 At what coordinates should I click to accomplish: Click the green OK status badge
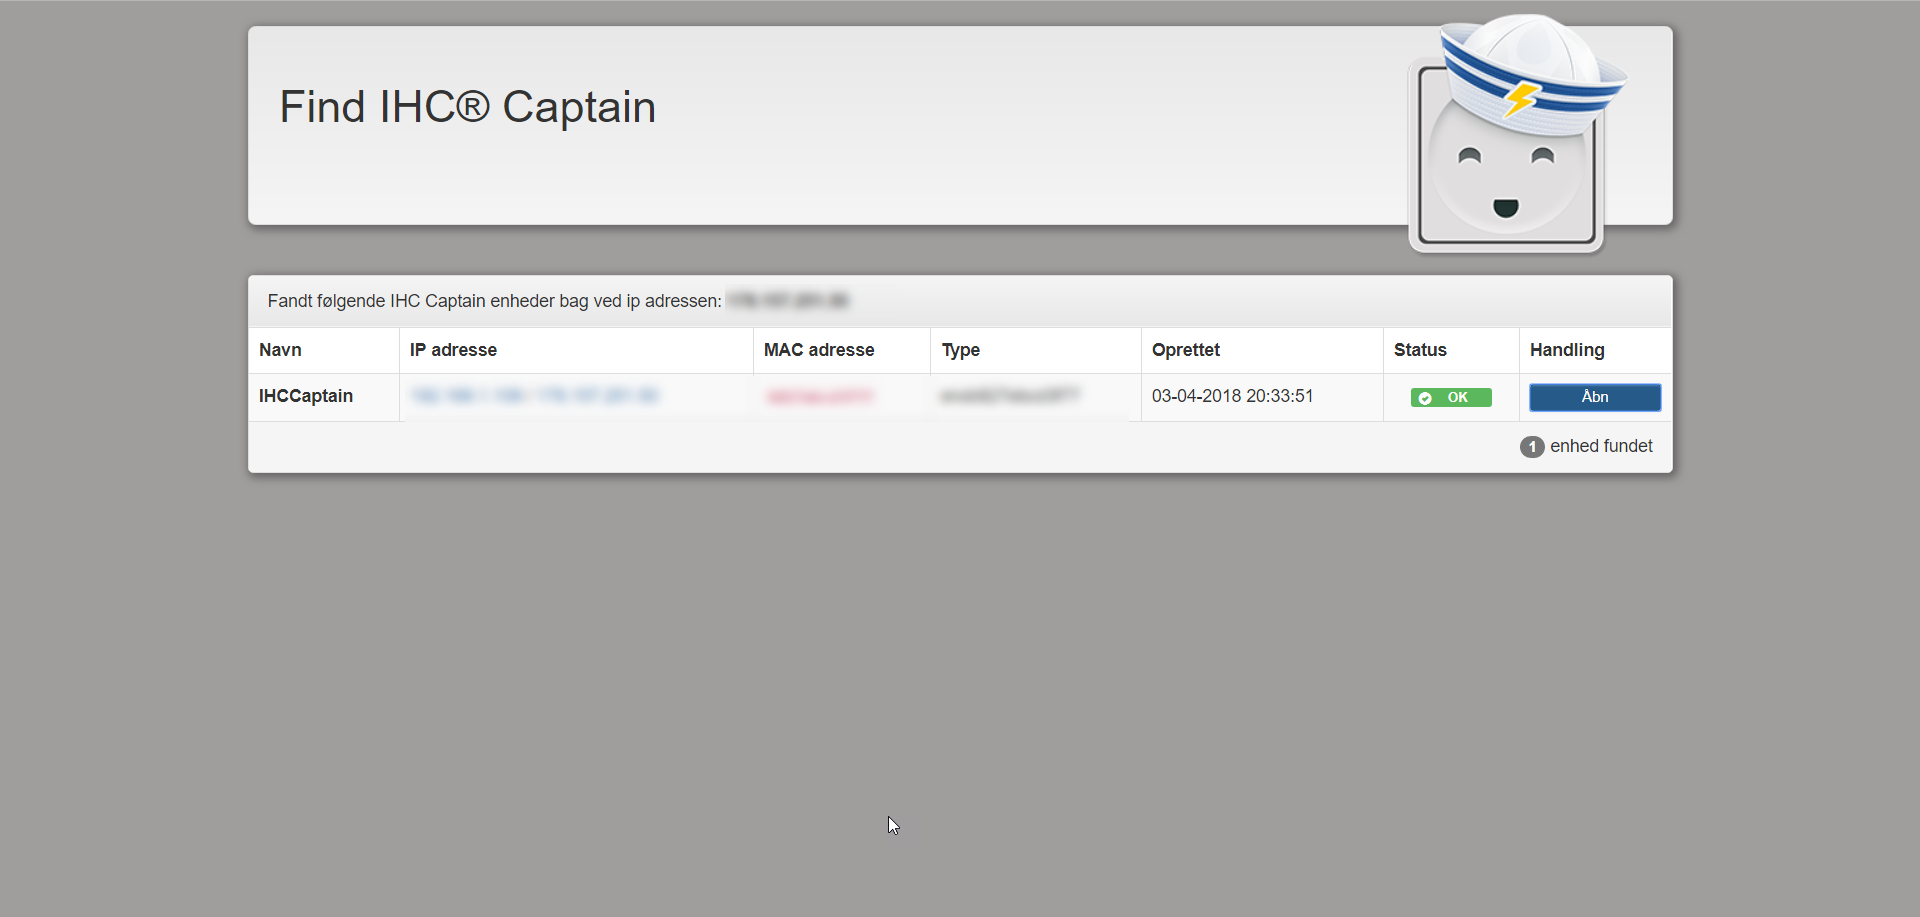pos(1451,398)
